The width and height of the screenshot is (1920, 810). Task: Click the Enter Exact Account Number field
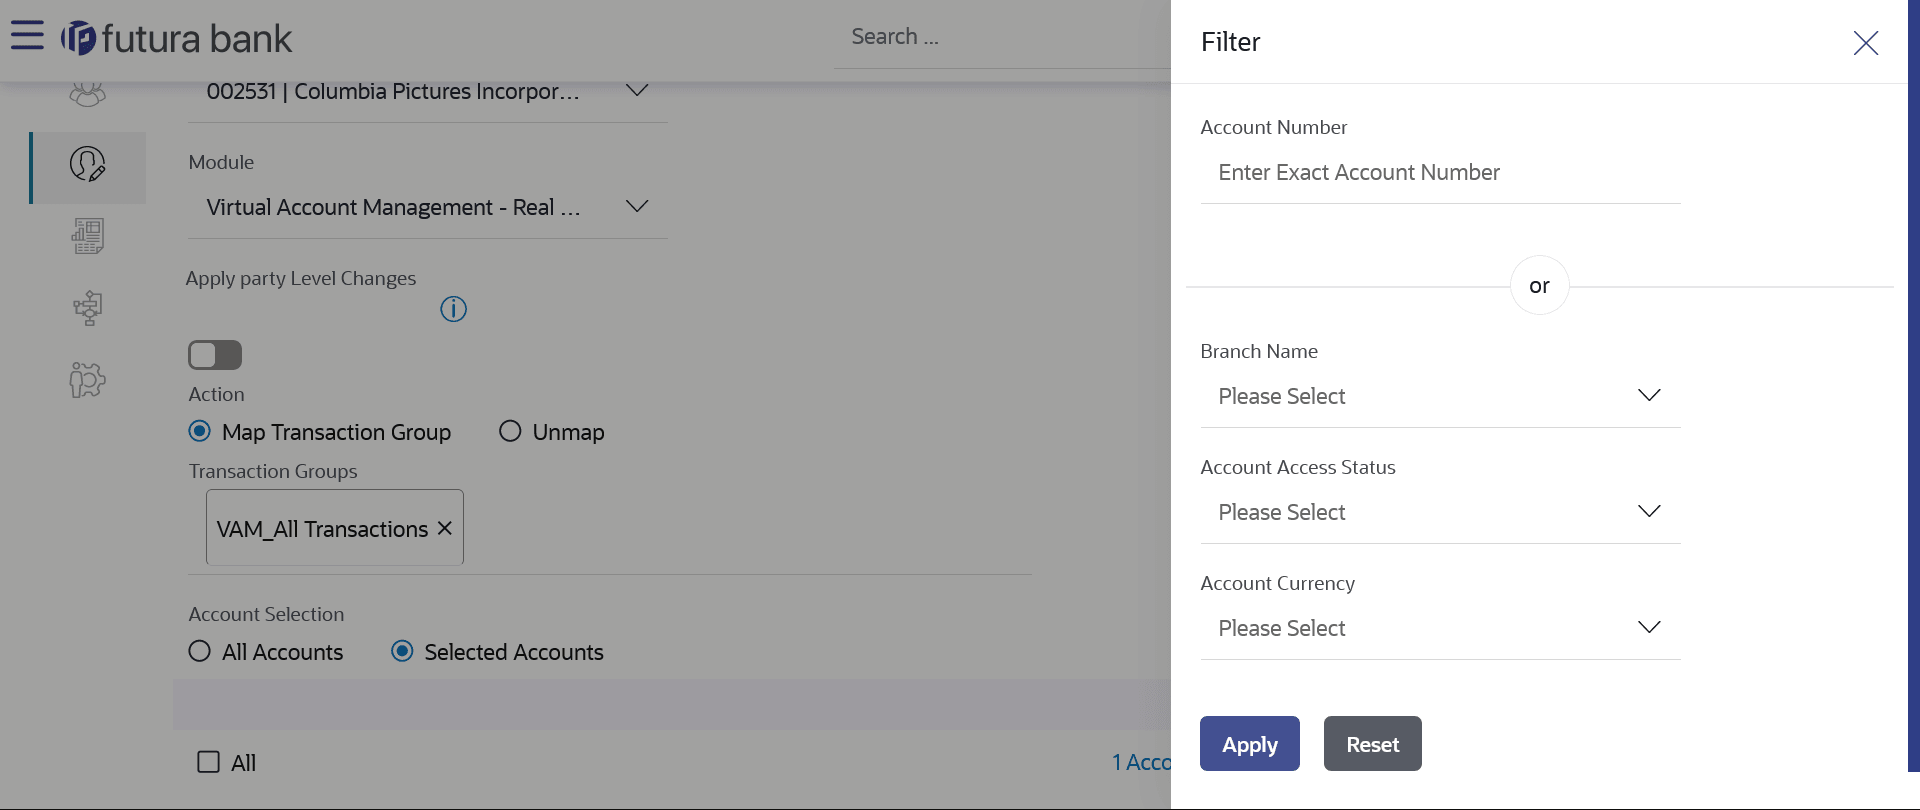click(x=1440, y=173)
